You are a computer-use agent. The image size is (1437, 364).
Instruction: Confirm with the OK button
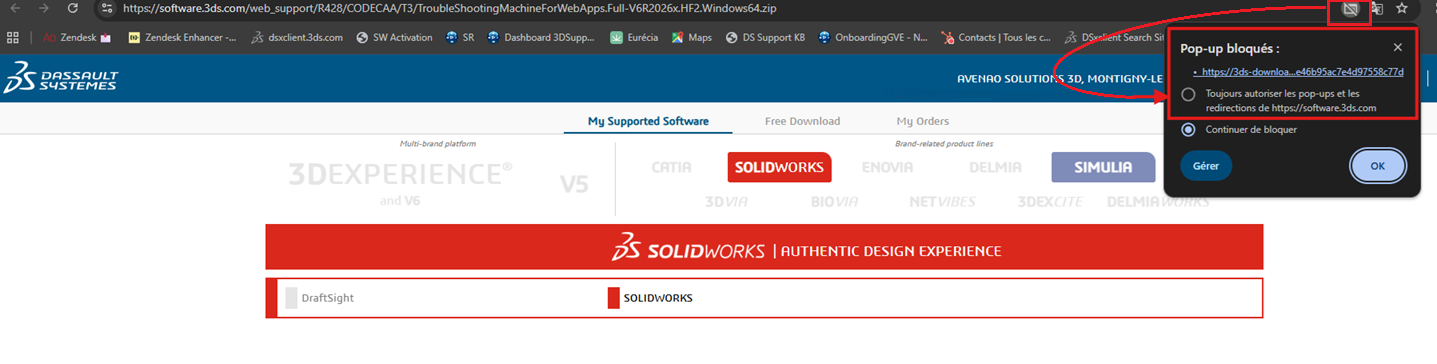click(1377, 166)
